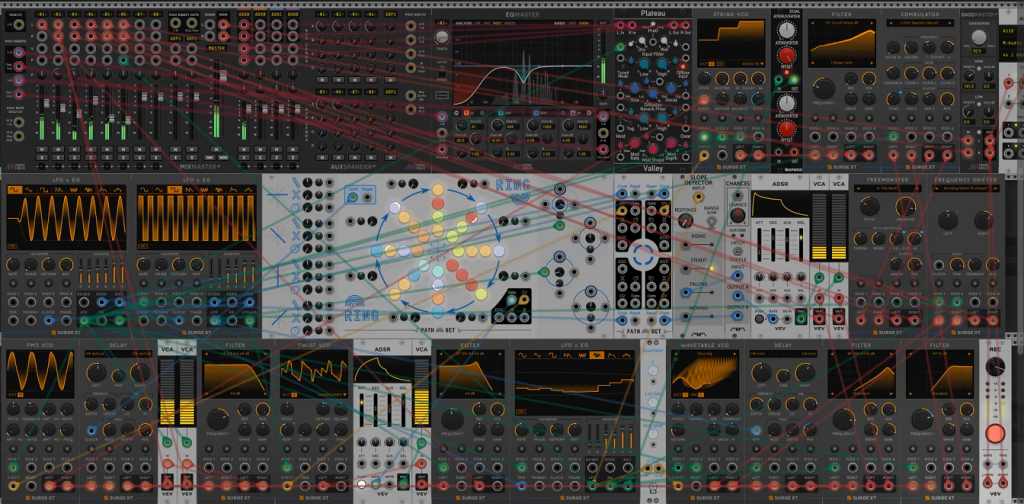Select sawtooth shape on the sine-displaying LFO x EG

point(59,189)
